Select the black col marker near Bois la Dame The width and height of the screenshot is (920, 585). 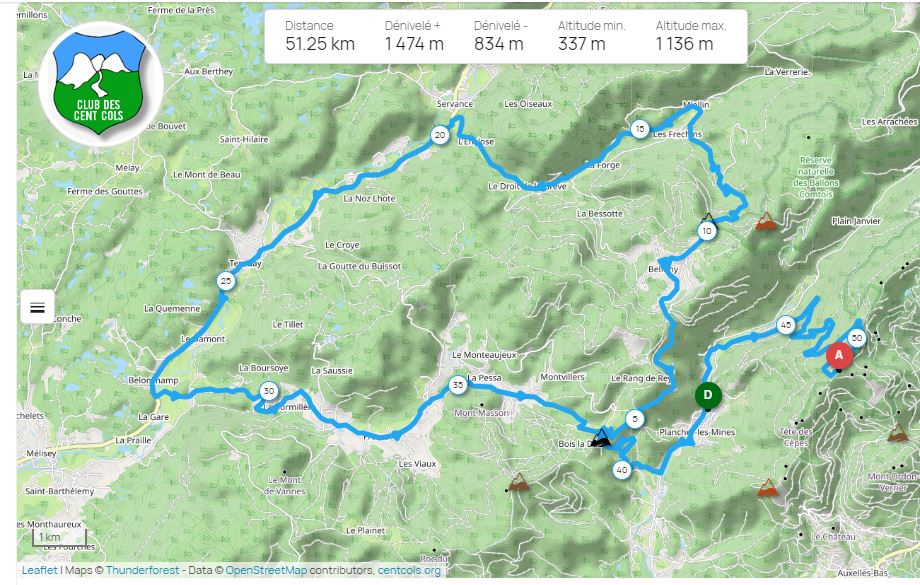600,438
